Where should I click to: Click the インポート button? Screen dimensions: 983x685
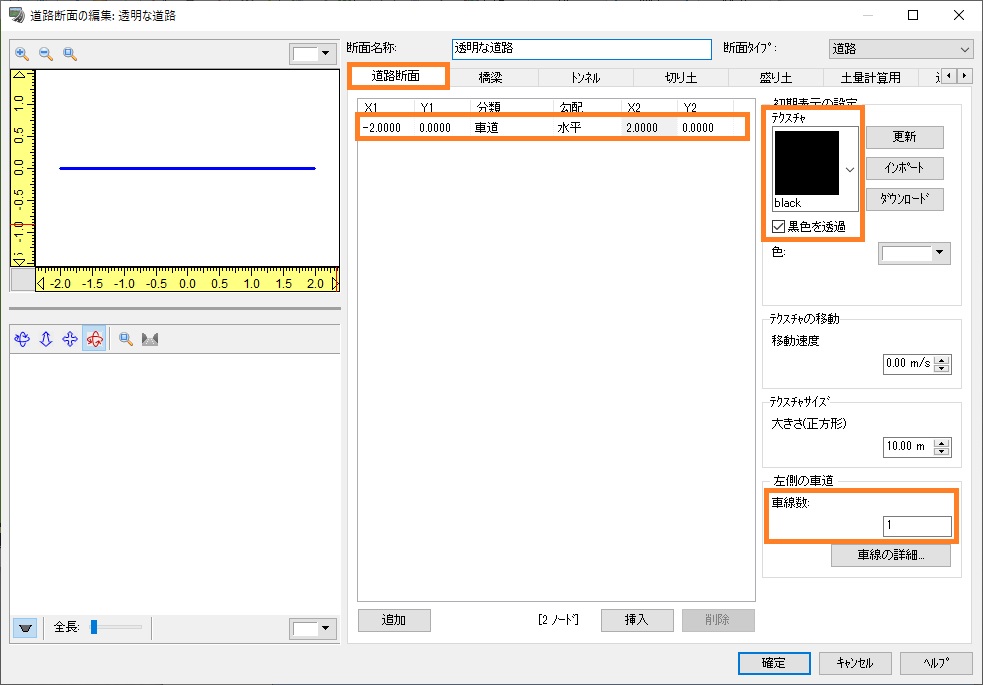coord(905,168)
